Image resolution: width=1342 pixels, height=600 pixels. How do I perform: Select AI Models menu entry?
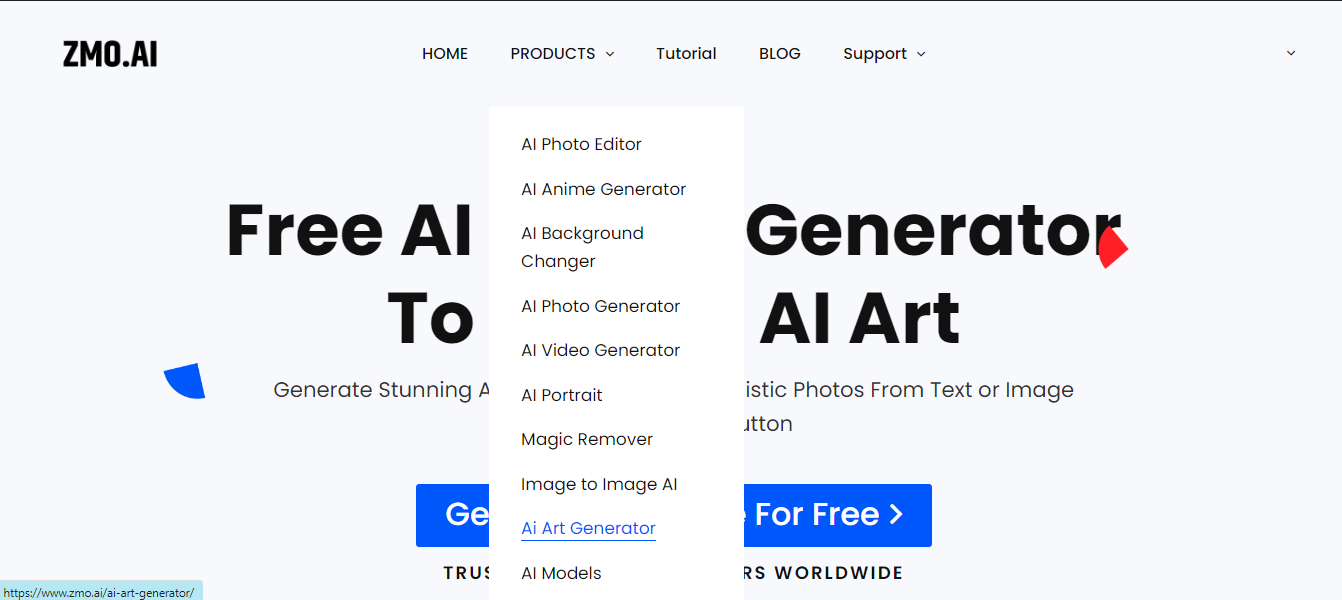point(561,573)
